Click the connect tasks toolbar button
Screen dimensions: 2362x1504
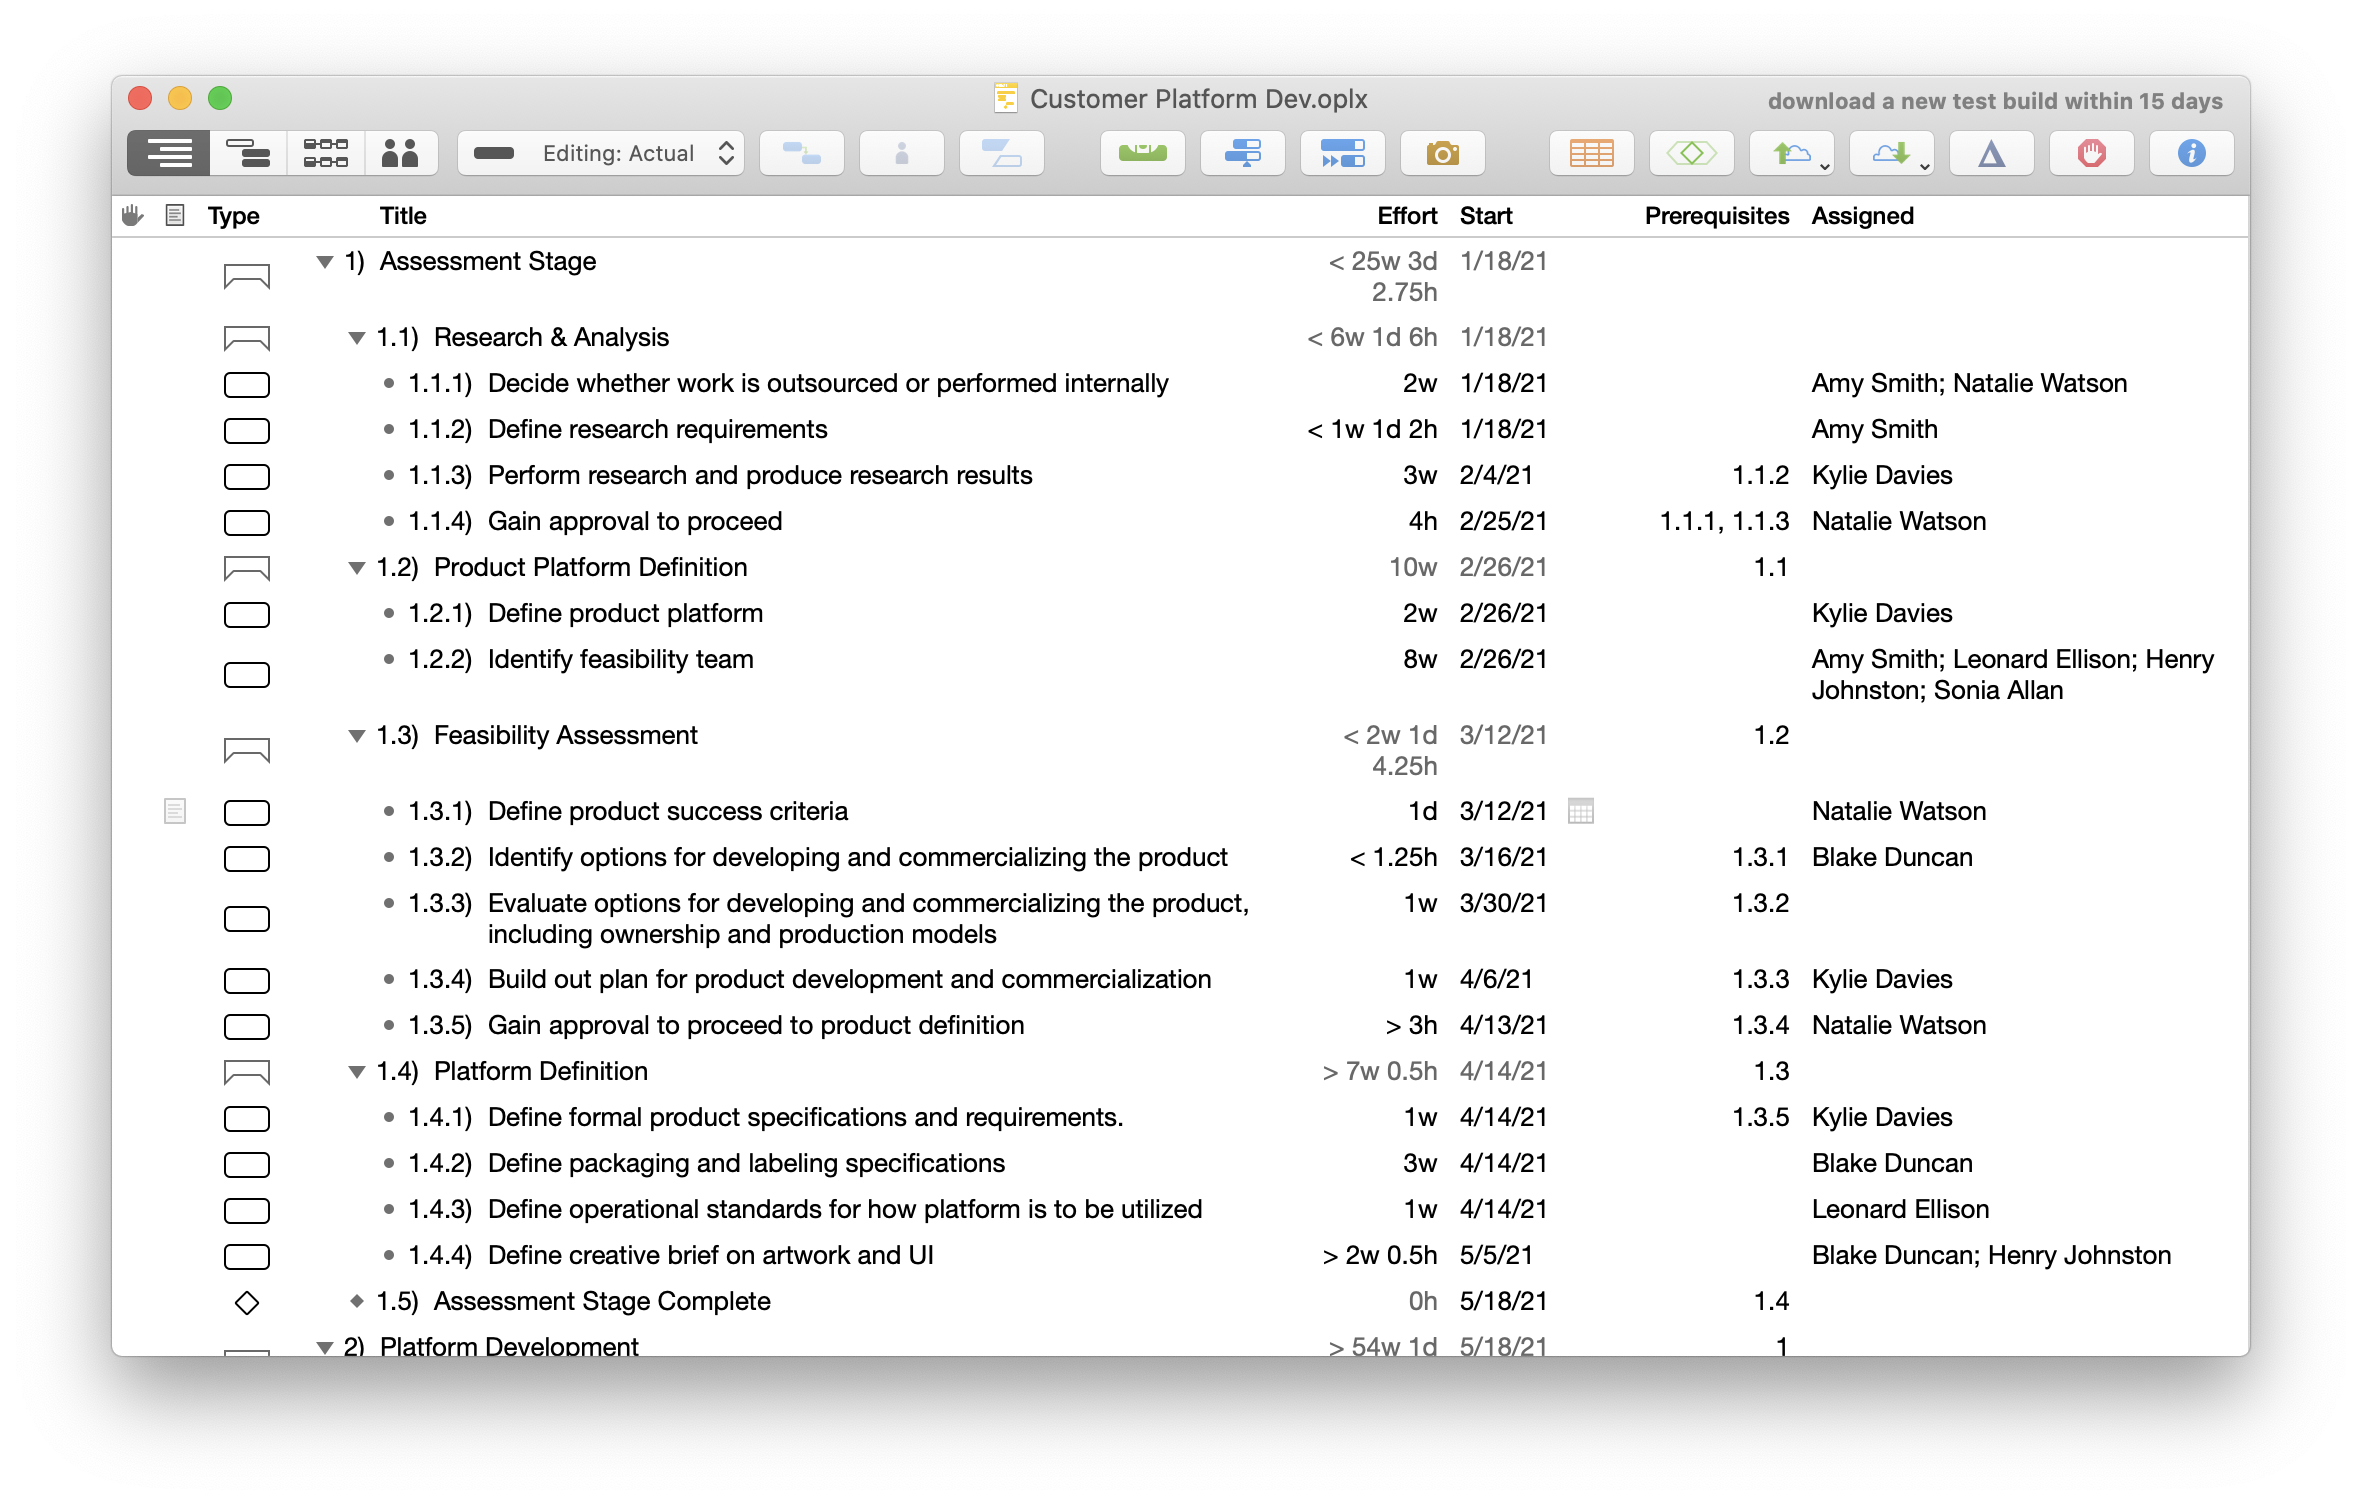[802, 153]
